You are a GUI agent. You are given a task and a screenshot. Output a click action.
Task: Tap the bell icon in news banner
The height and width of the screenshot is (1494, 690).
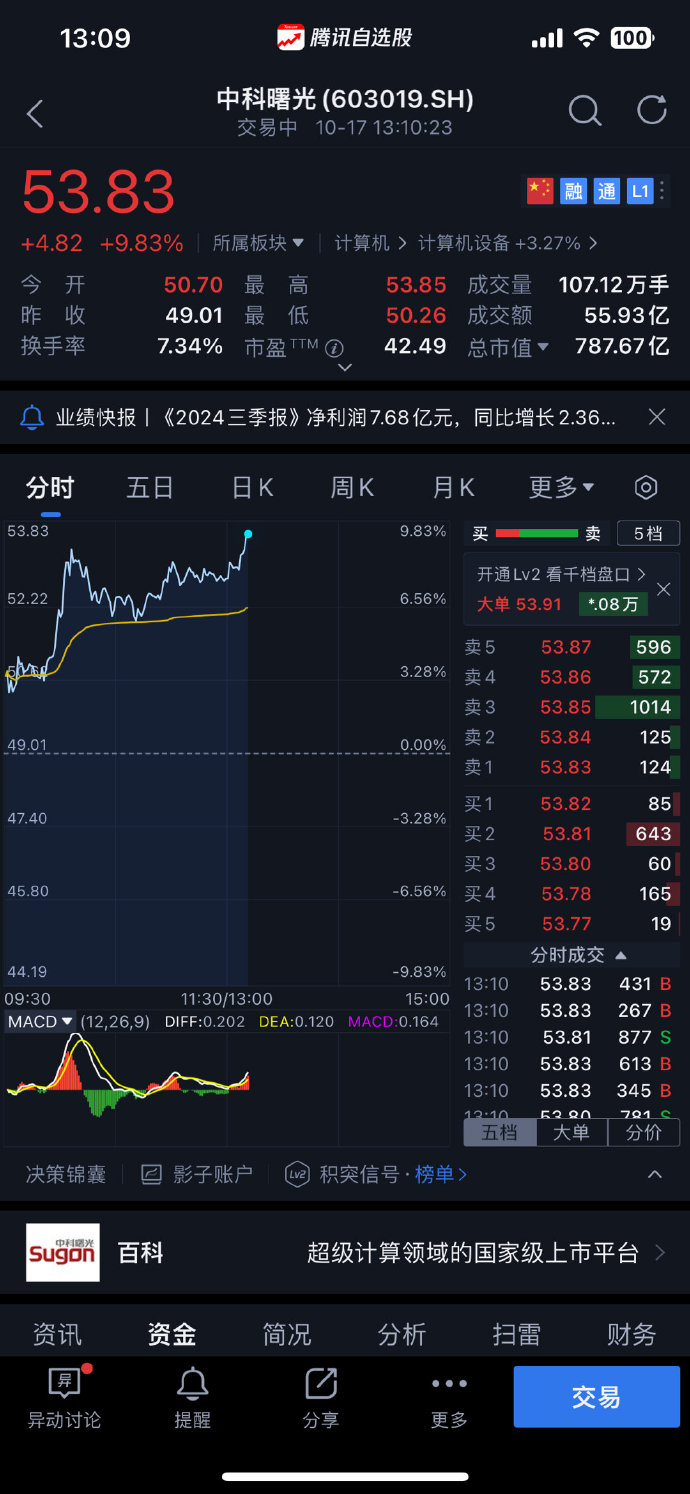[x=32, y=417]
